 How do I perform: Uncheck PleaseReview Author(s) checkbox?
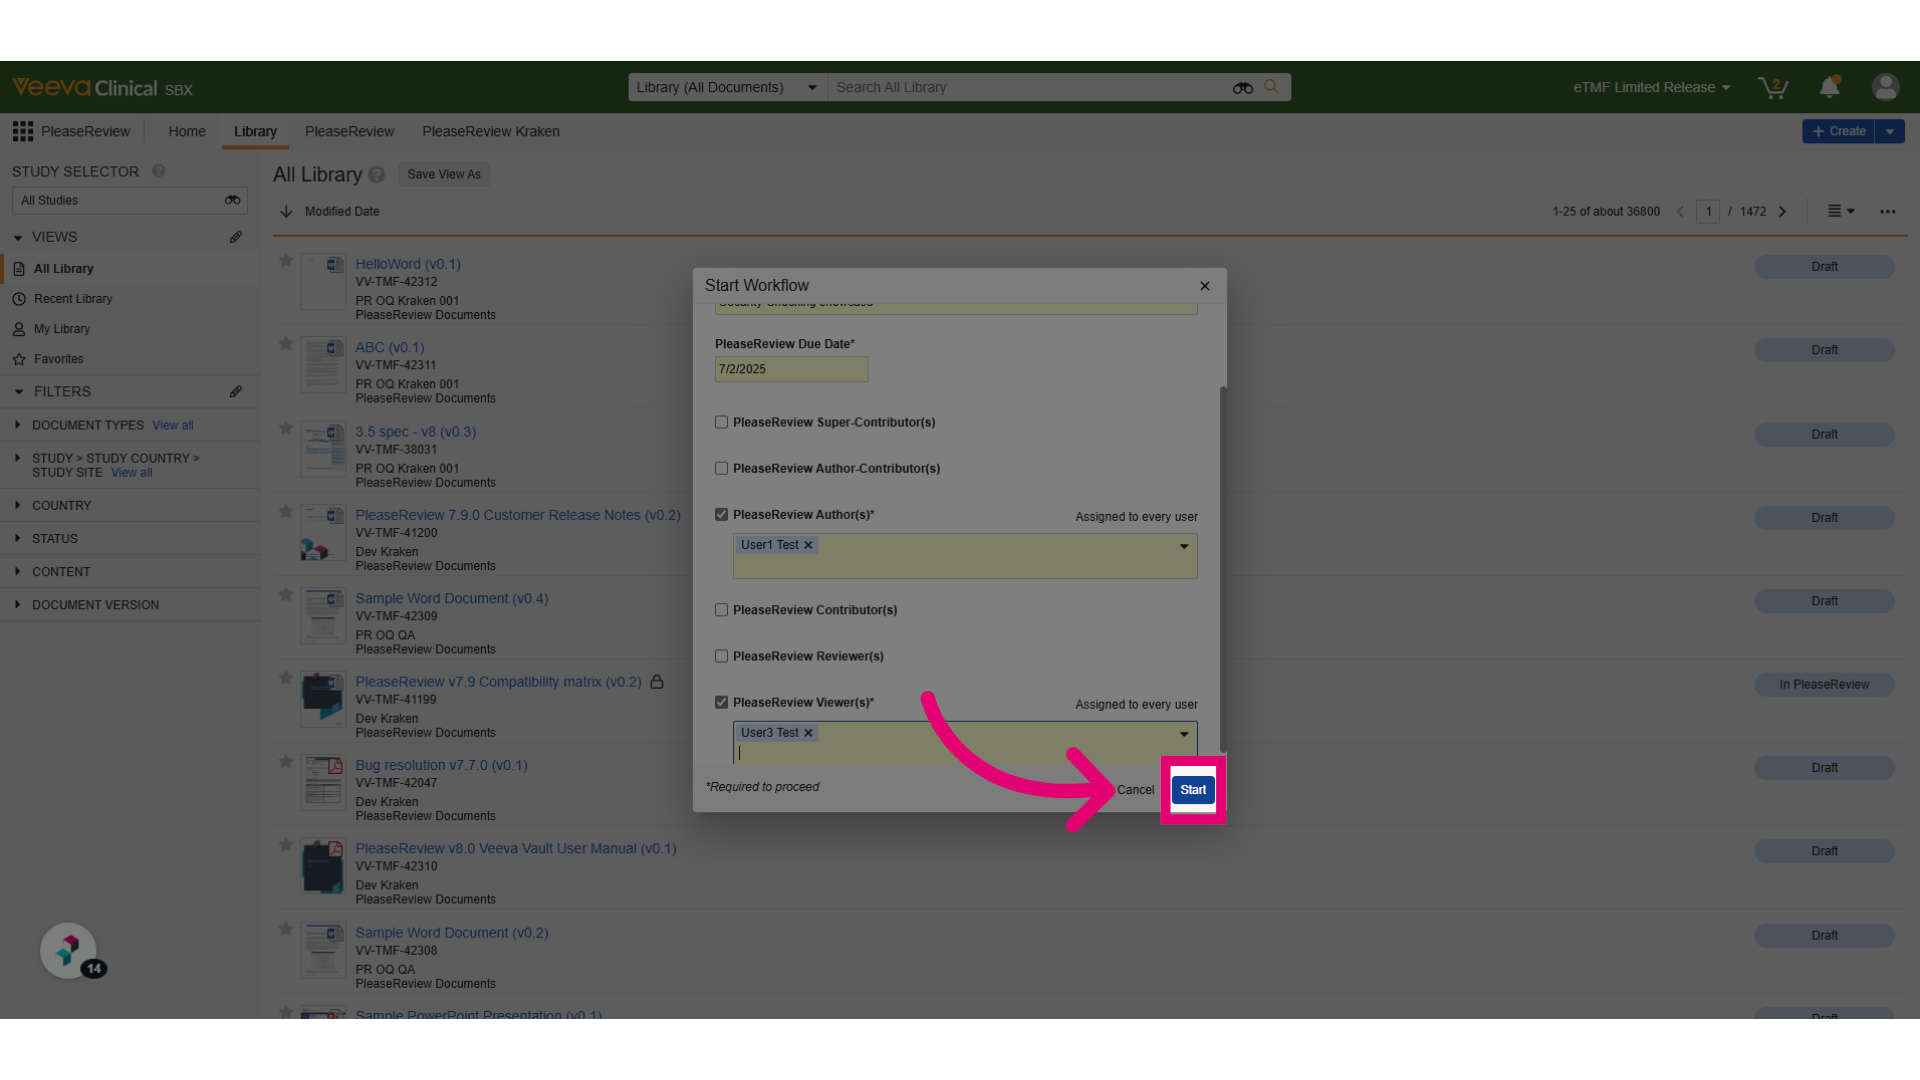(721, 514)
